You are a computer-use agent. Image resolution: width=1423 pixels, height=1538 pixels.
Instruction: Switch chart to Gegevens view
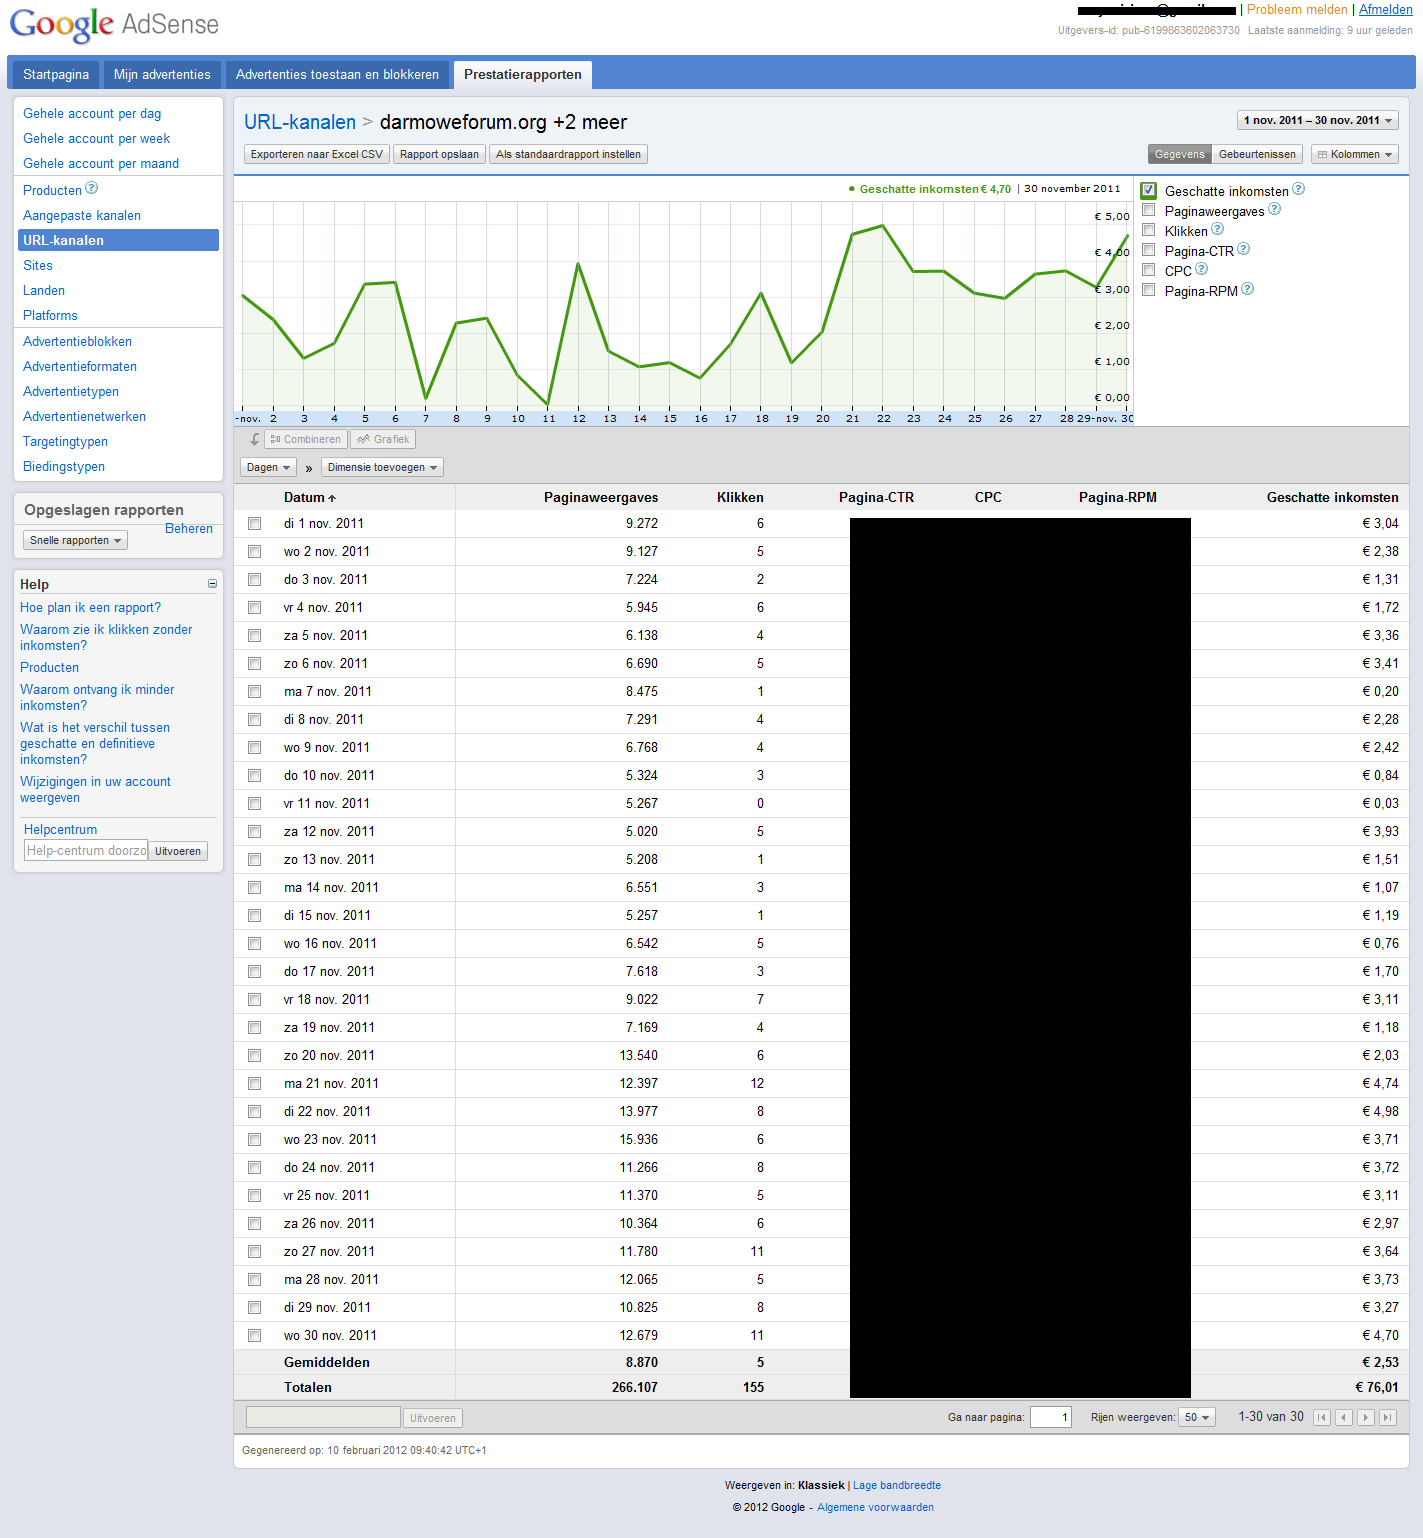pos(1180,154)
